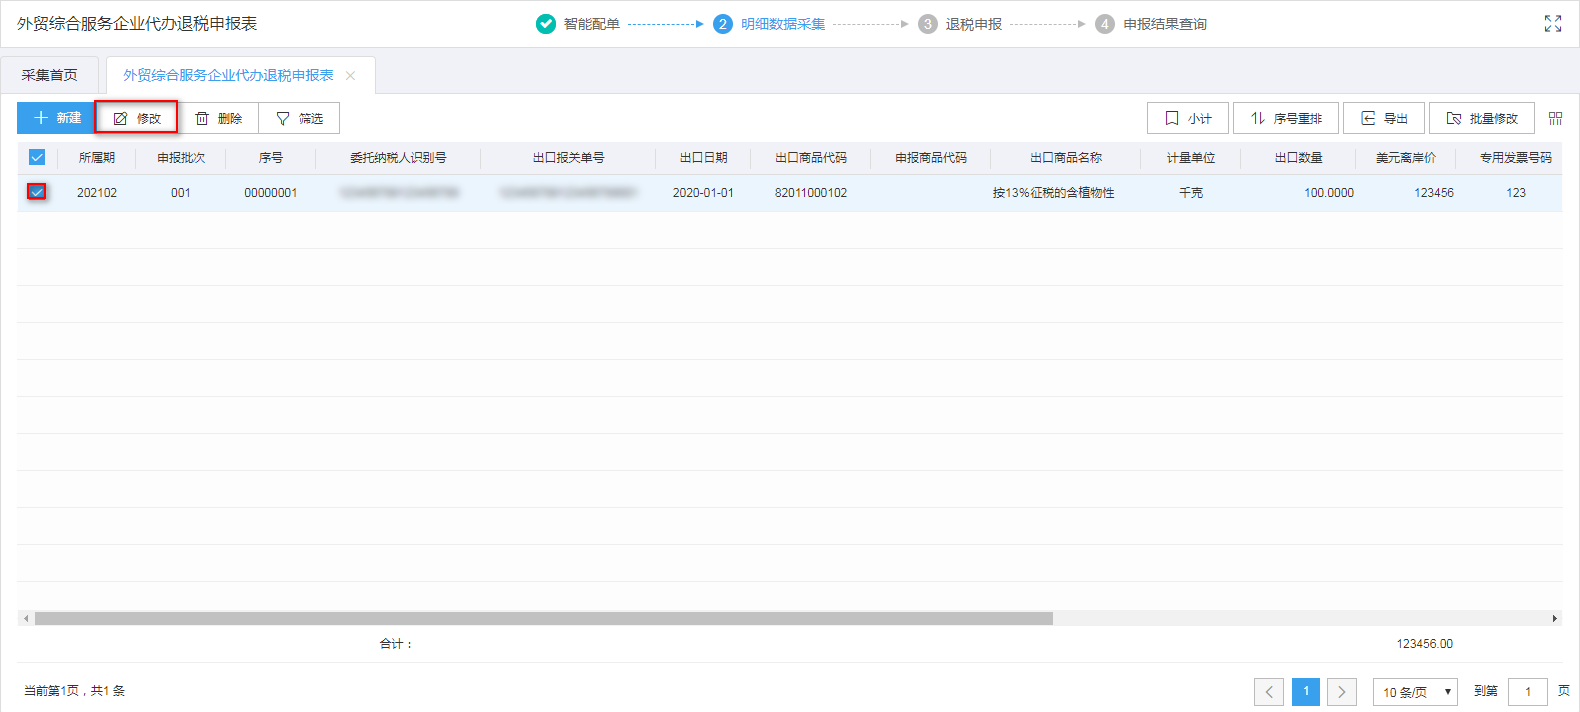1580x712 pixels.
Task: Click the horizontal table scrollbar
Action: [543, 619]
